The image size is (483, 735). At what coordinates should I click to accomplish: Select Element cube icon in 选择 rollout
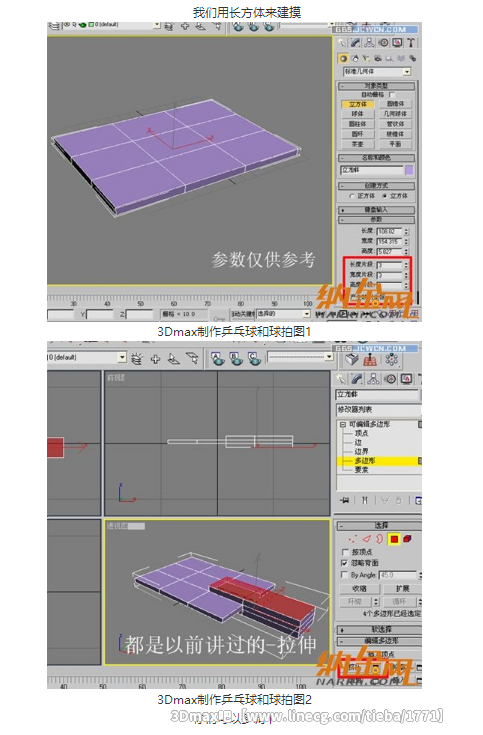pos(407,539)
